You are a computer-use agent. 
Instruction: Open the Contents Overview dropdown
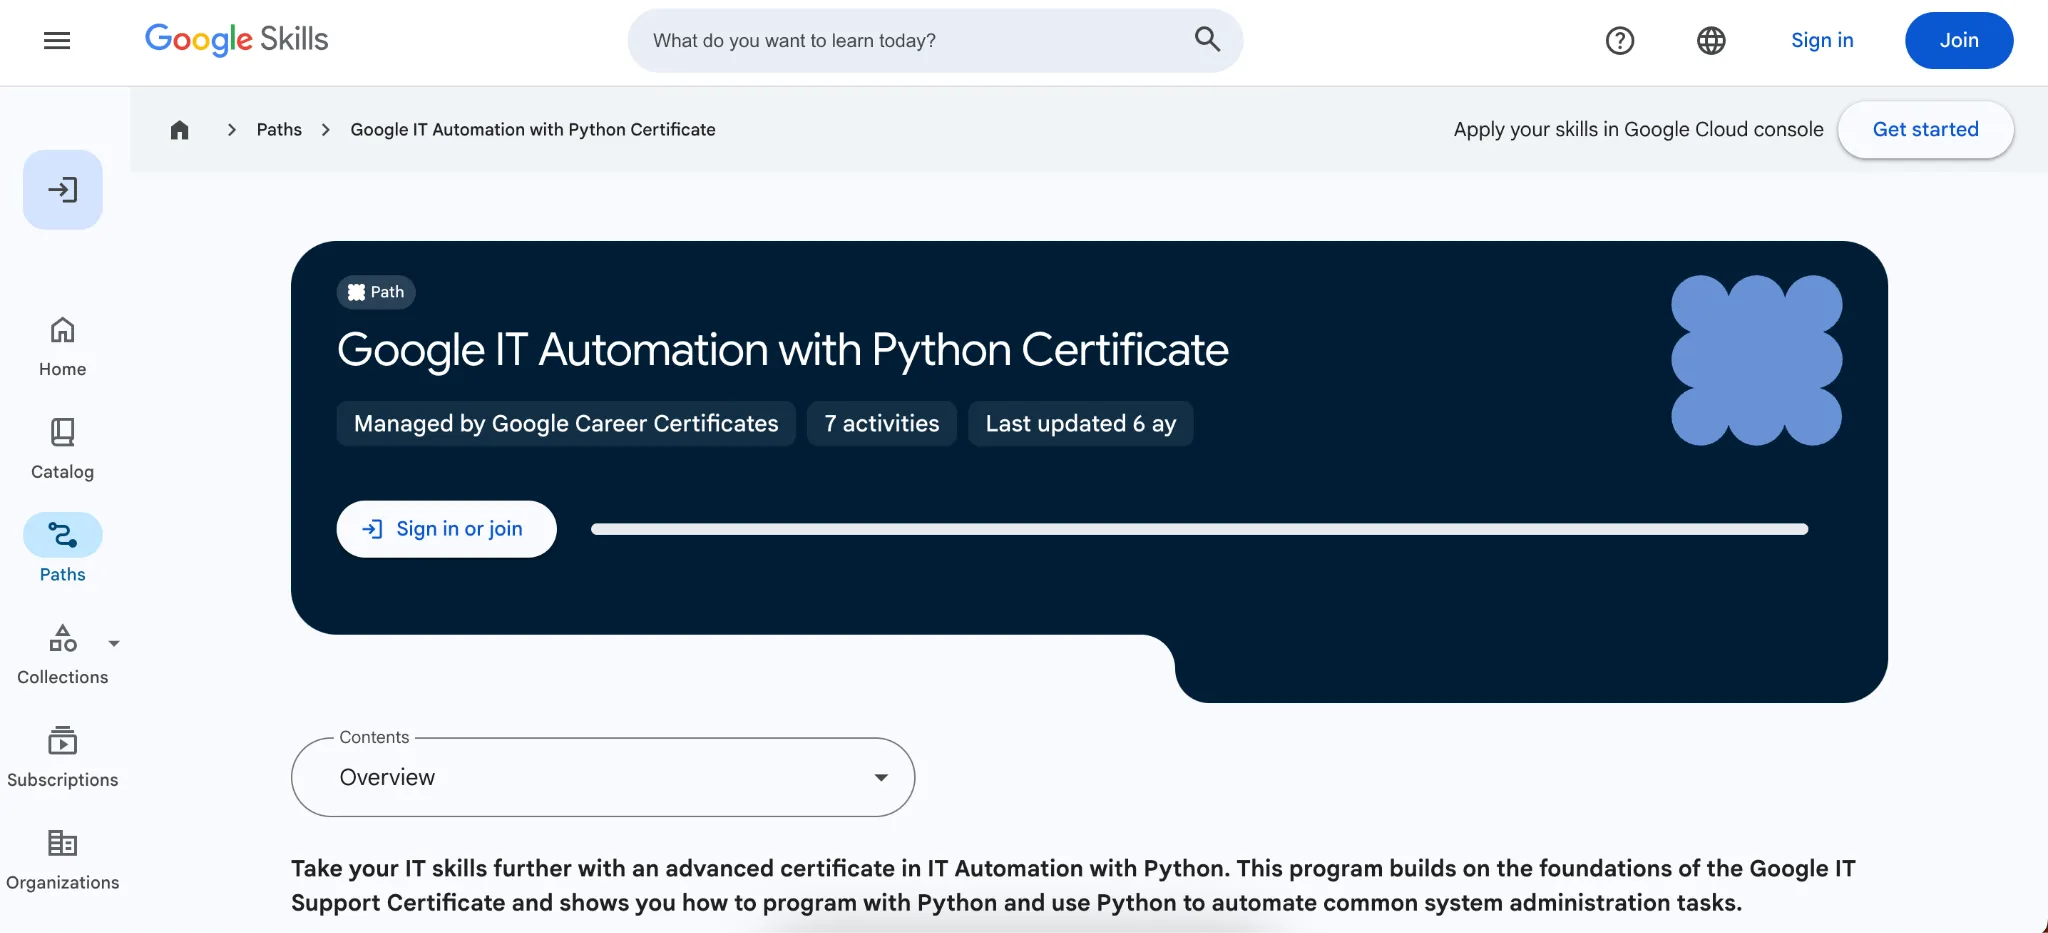(603, 777)
